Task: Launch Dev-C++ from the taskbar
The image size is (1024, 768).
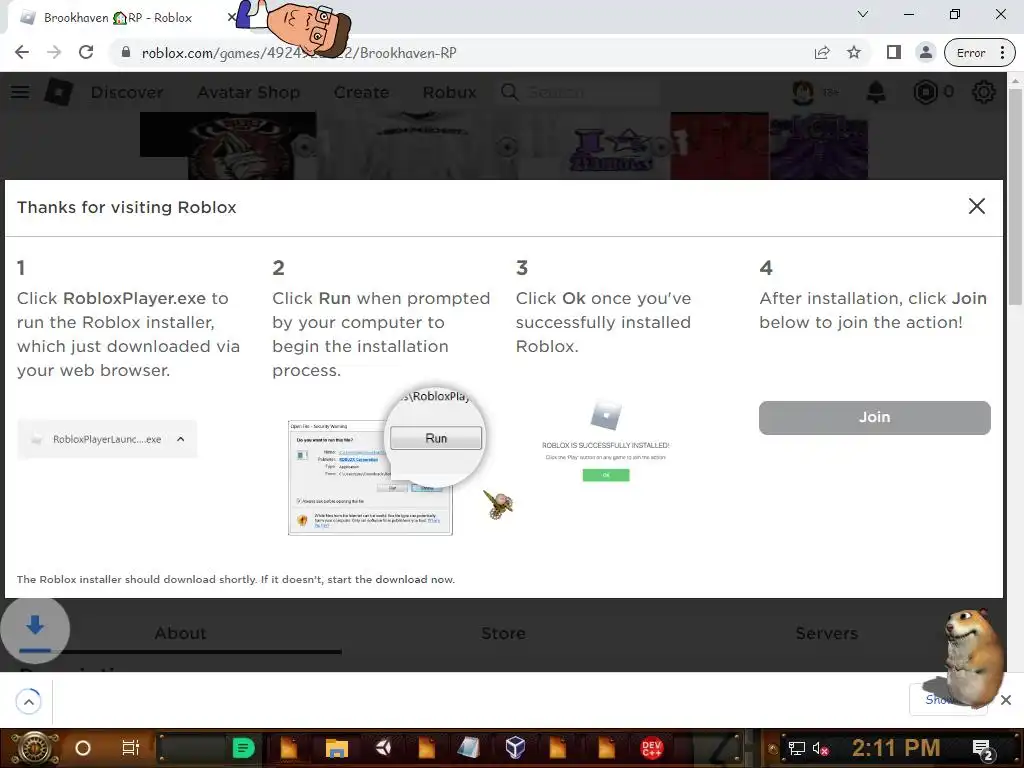Action: click(x=651, y=748)
